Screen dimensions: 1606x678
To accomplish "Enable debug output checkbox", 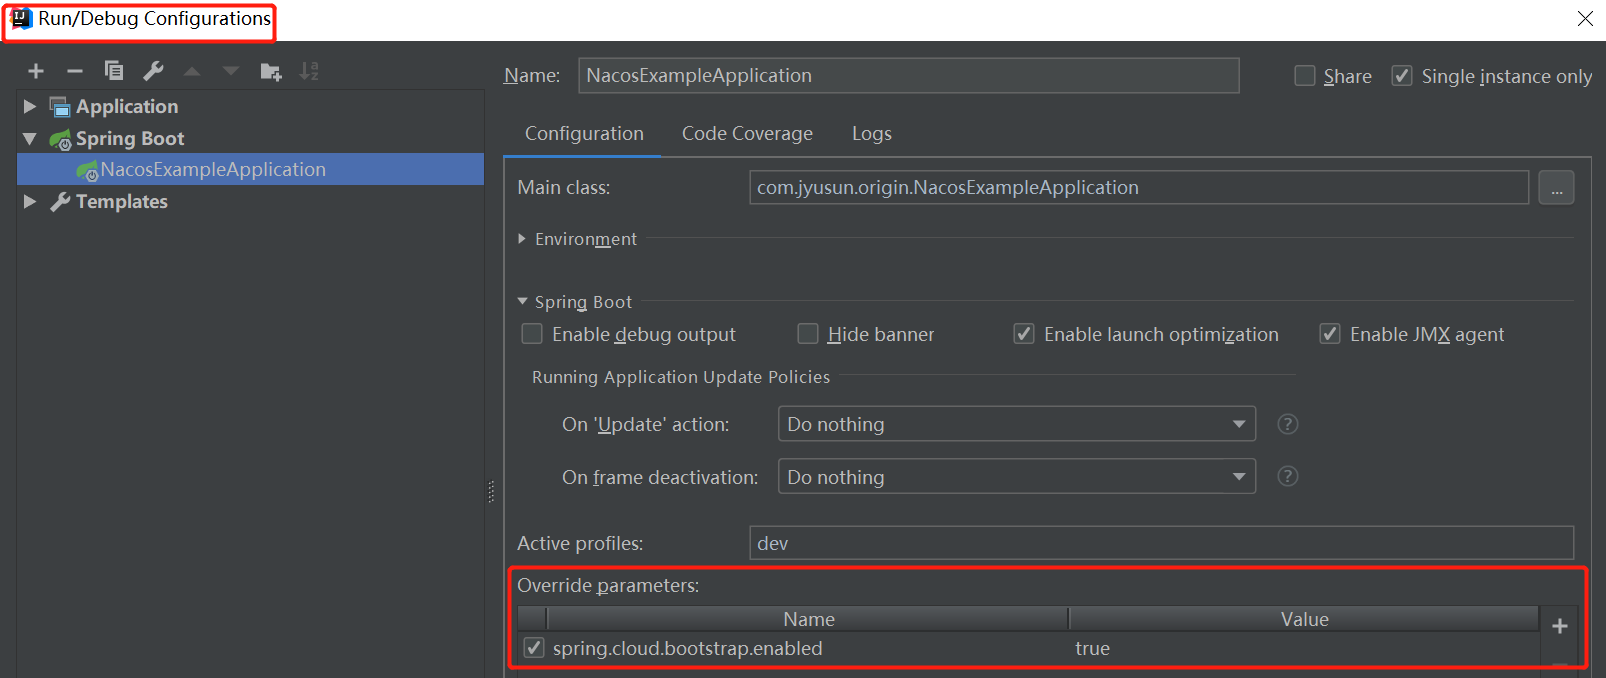I will click(532, 334).
